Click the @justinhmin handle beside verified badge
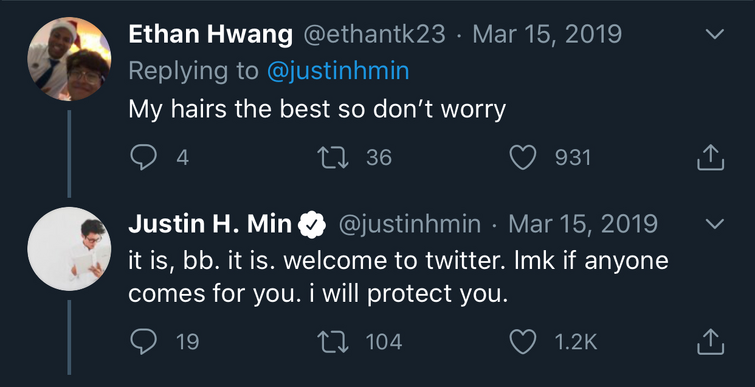The height and width of the screenshot is (387, 755). [x=410, y=224]
